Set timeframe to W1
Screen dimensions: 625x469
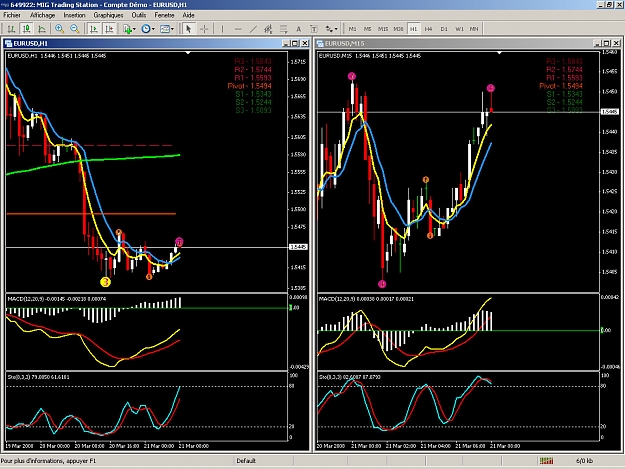point(459,29)
